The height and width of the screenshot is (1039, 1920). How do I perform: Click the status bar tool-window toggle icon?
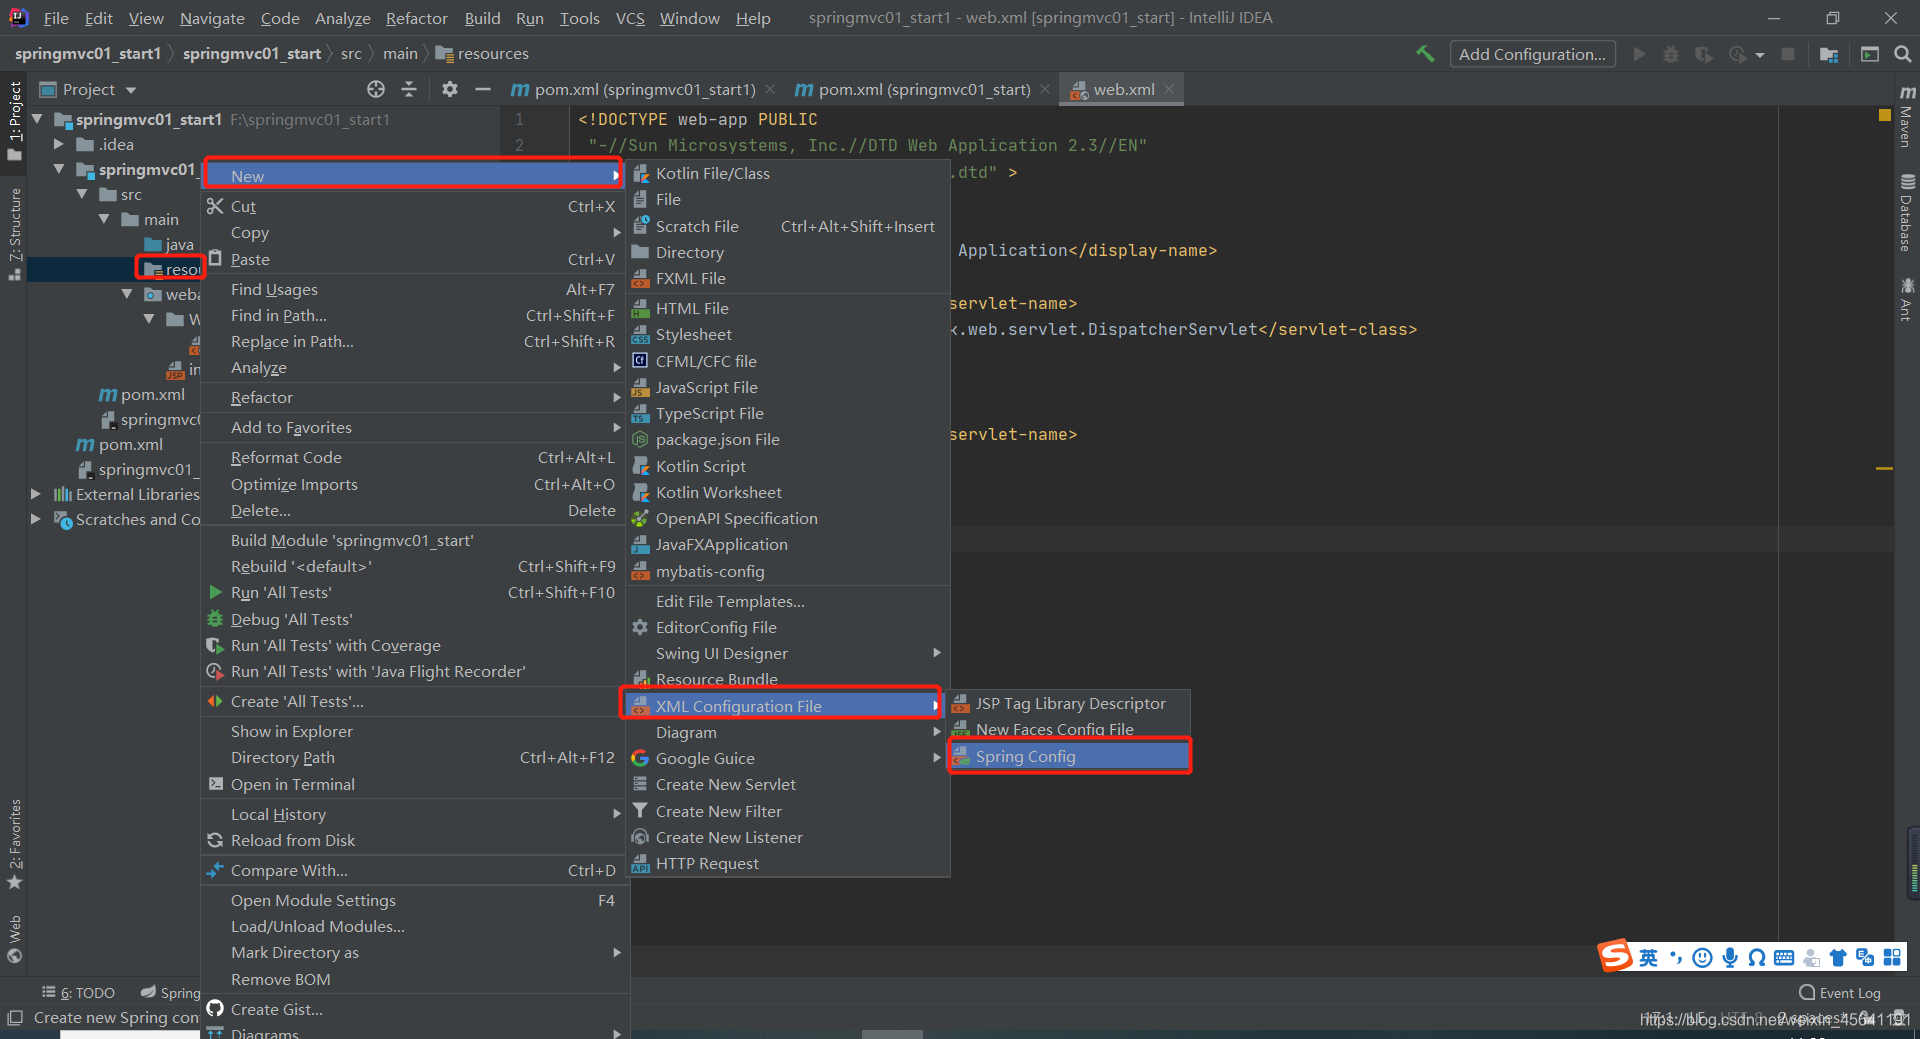pos(14,1017)
